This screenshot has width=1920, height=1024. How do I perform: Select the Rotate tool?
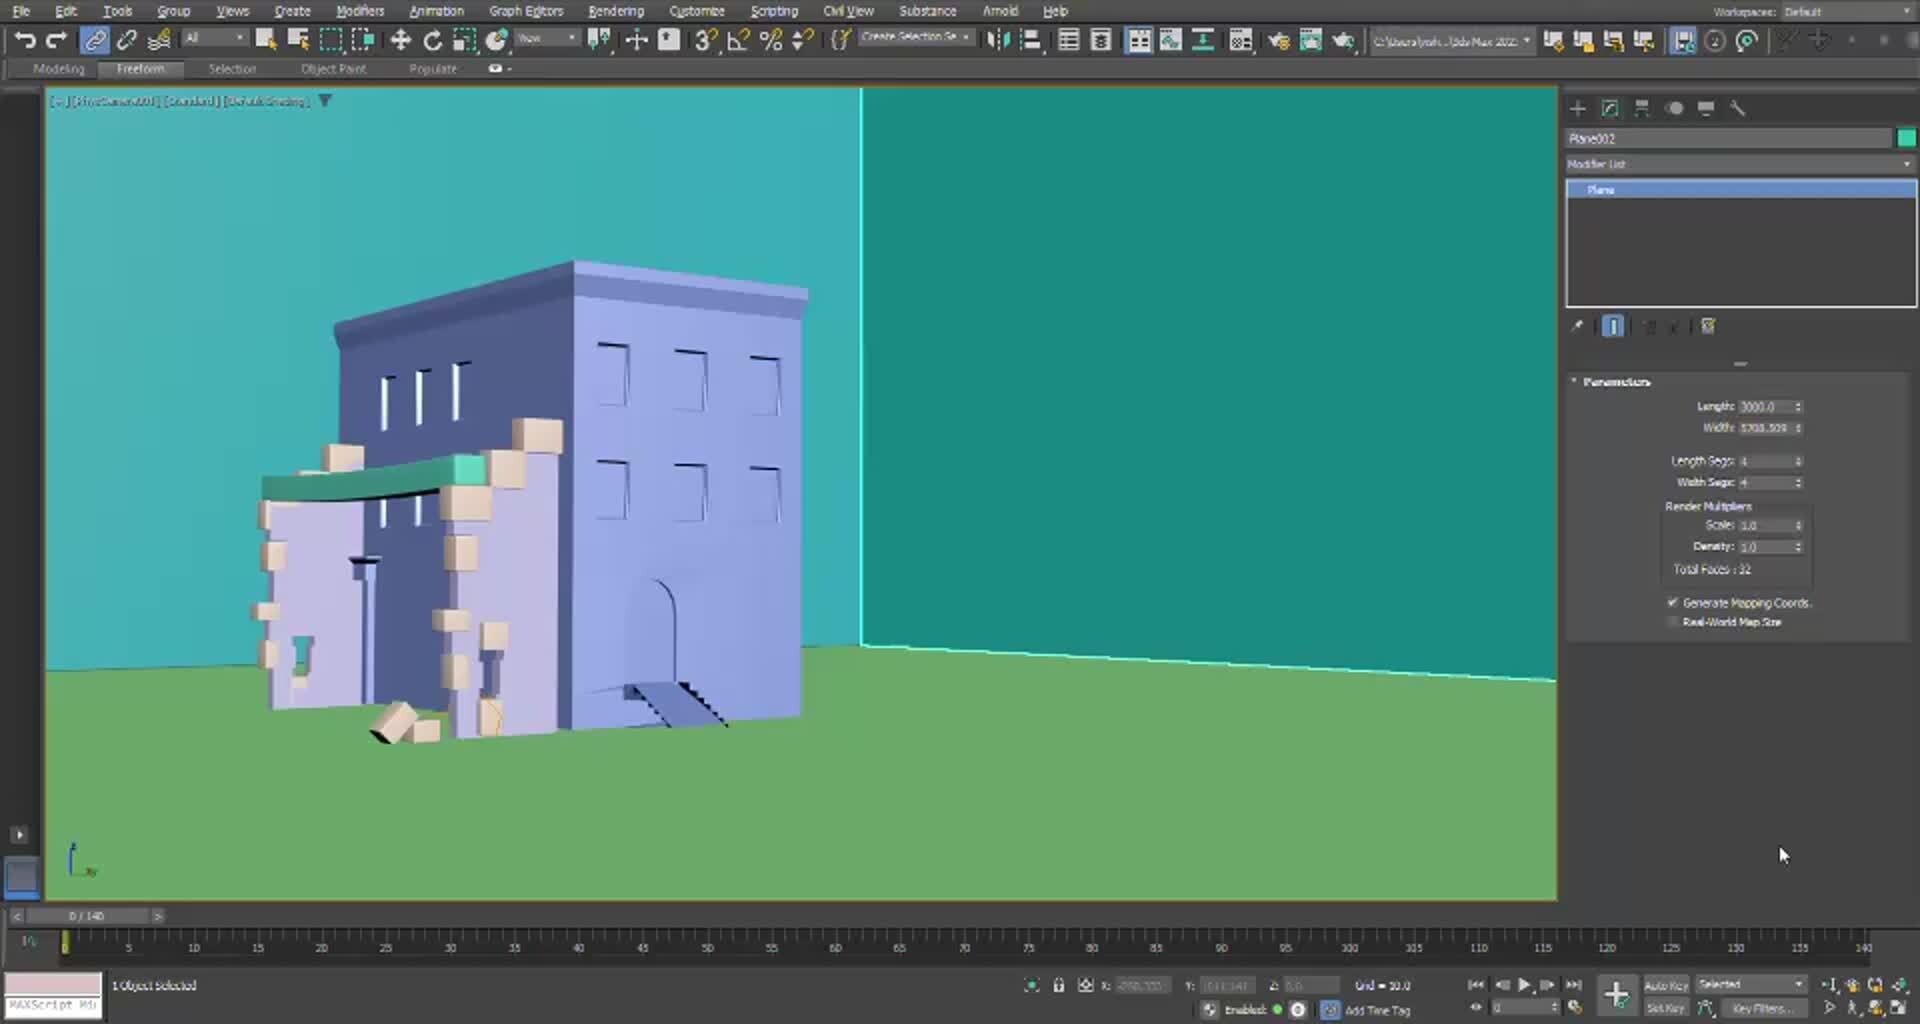[432, 40]
